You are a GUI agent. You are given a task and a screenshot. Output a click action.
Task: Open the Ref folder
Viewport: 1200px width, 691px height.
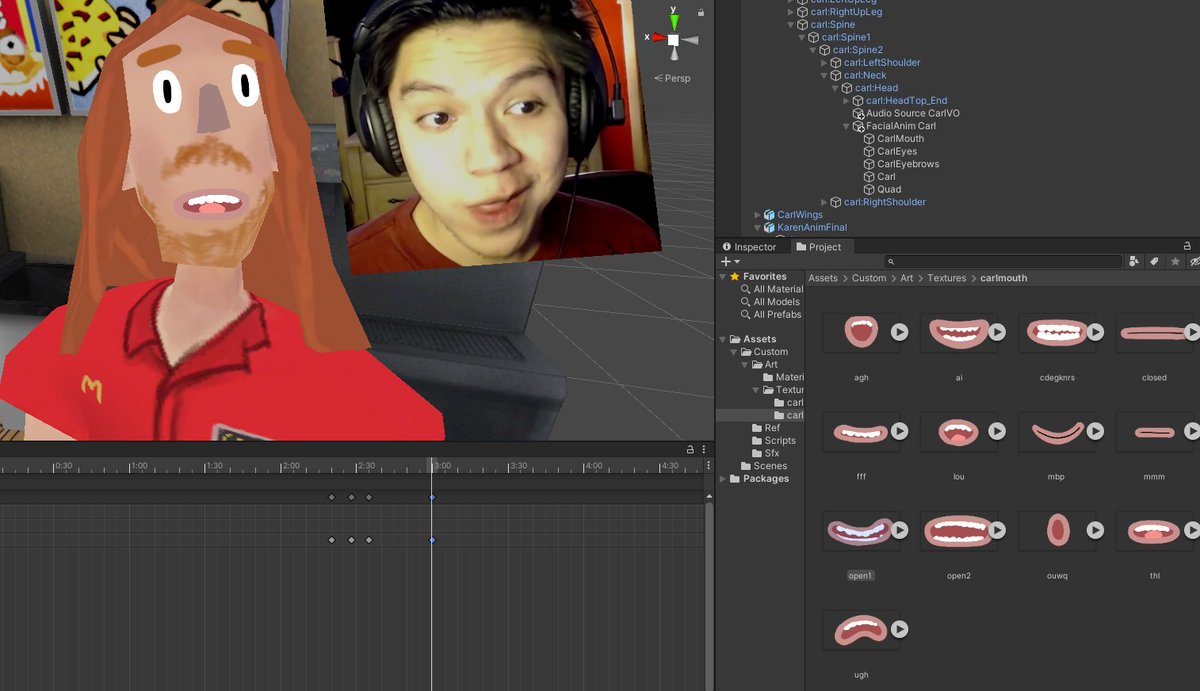click(x=766, y=428)
